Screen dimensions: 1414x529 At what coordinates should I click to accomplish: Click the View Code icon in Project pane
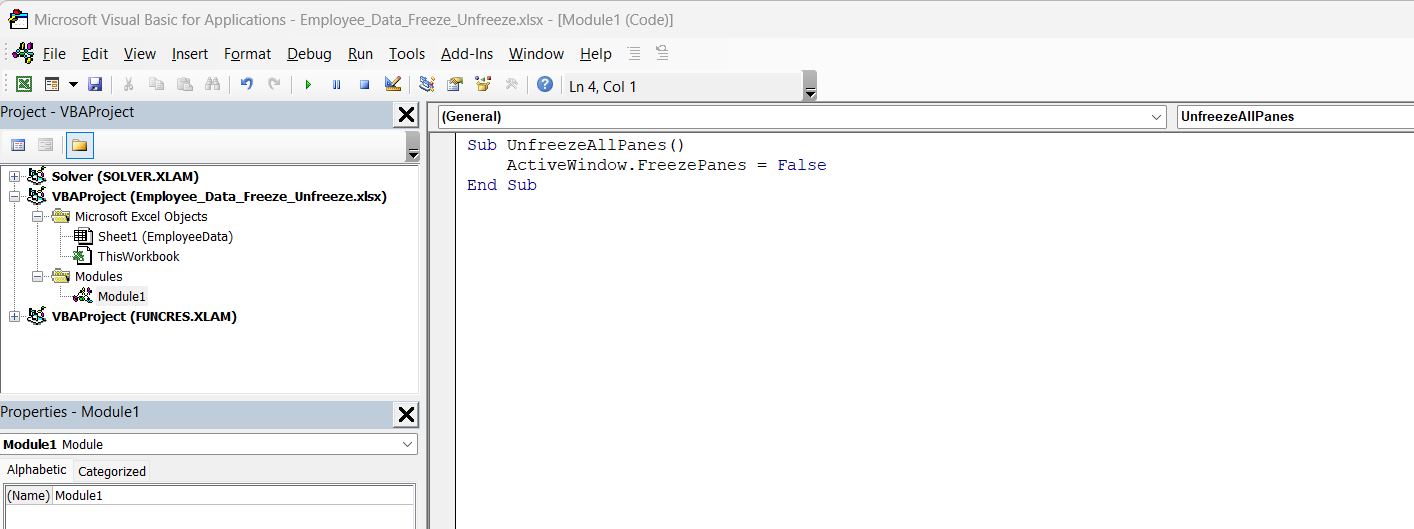pyautogui.click(x=18, y=145)
